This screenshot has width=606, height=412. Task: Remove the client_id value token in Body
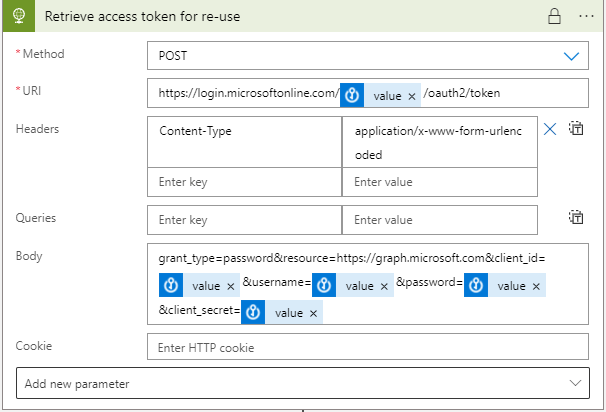(x=231, y=286)
